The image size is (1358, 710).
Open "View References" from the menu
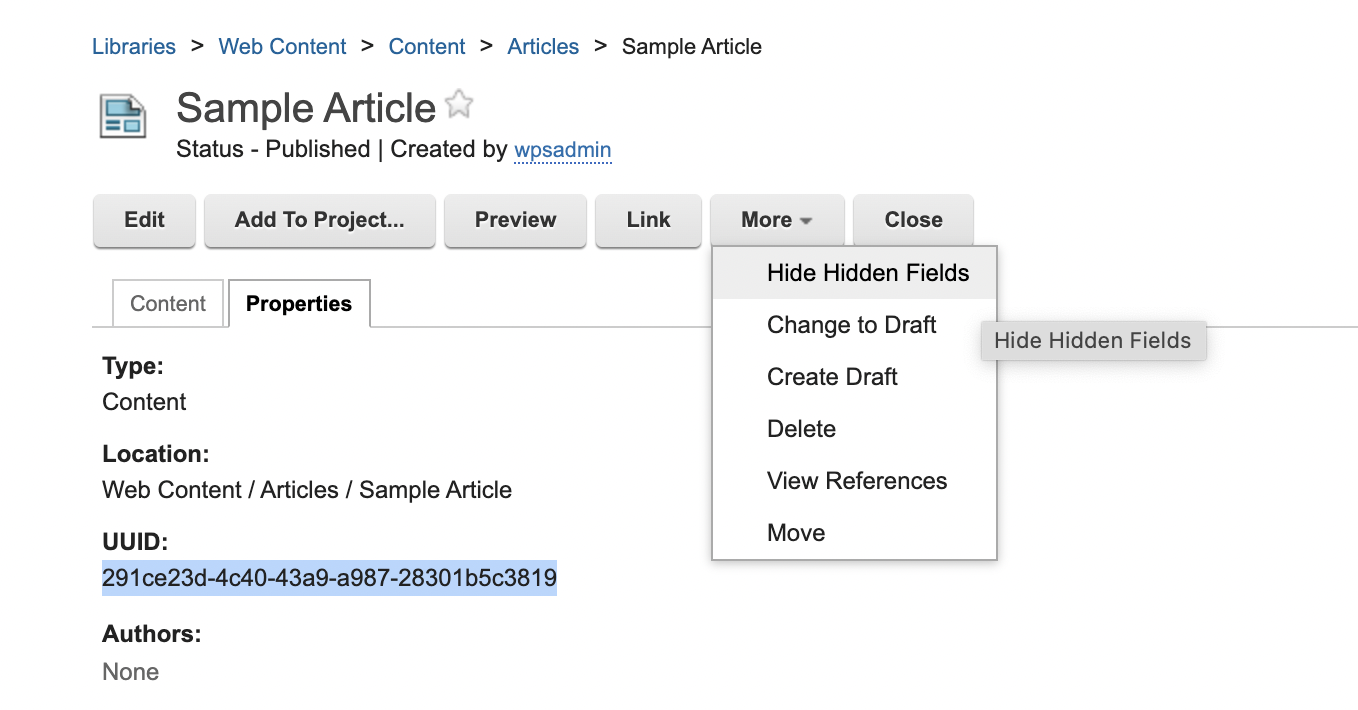tap(856, 480)
